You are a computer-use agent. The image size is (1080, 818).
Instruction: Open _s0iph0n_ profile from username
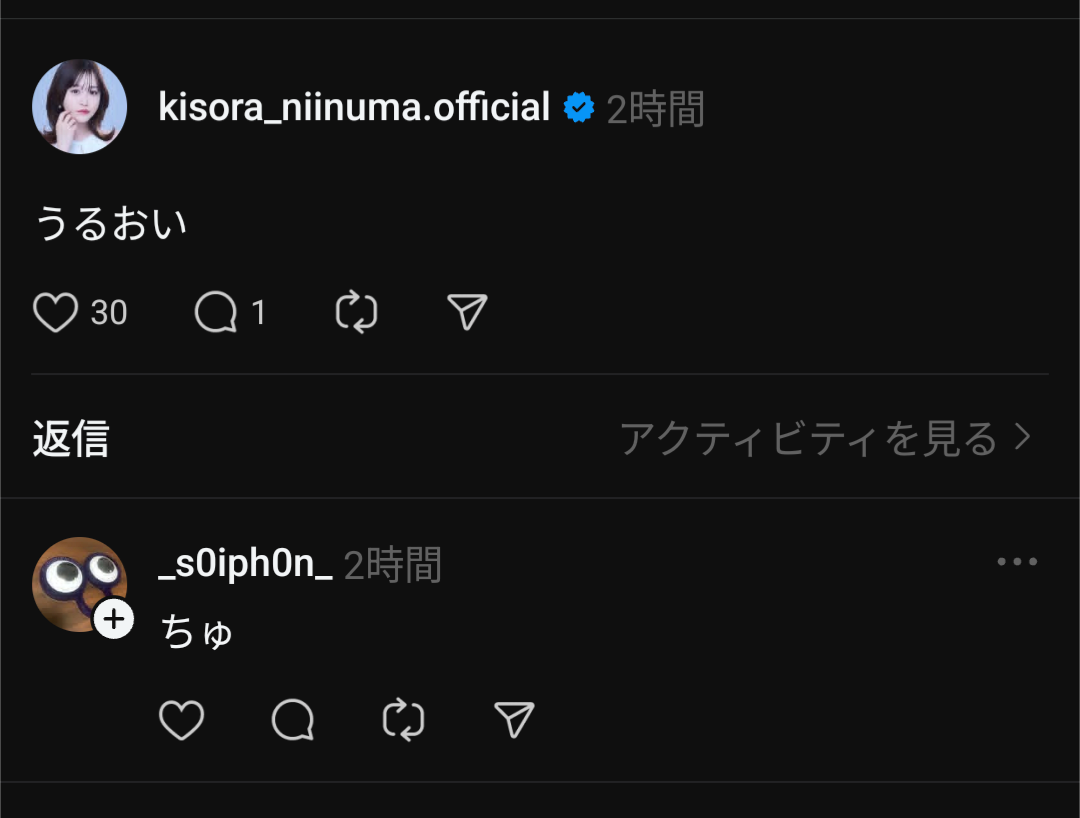click(x=245, y=566)
